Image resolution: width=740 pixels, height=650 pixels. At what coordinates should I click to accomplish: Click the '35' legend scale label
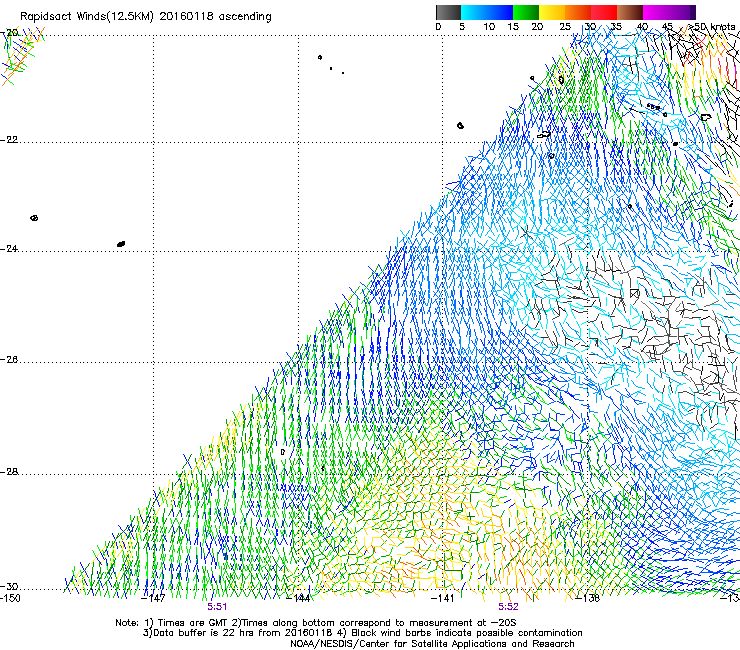tap(616, 27)
